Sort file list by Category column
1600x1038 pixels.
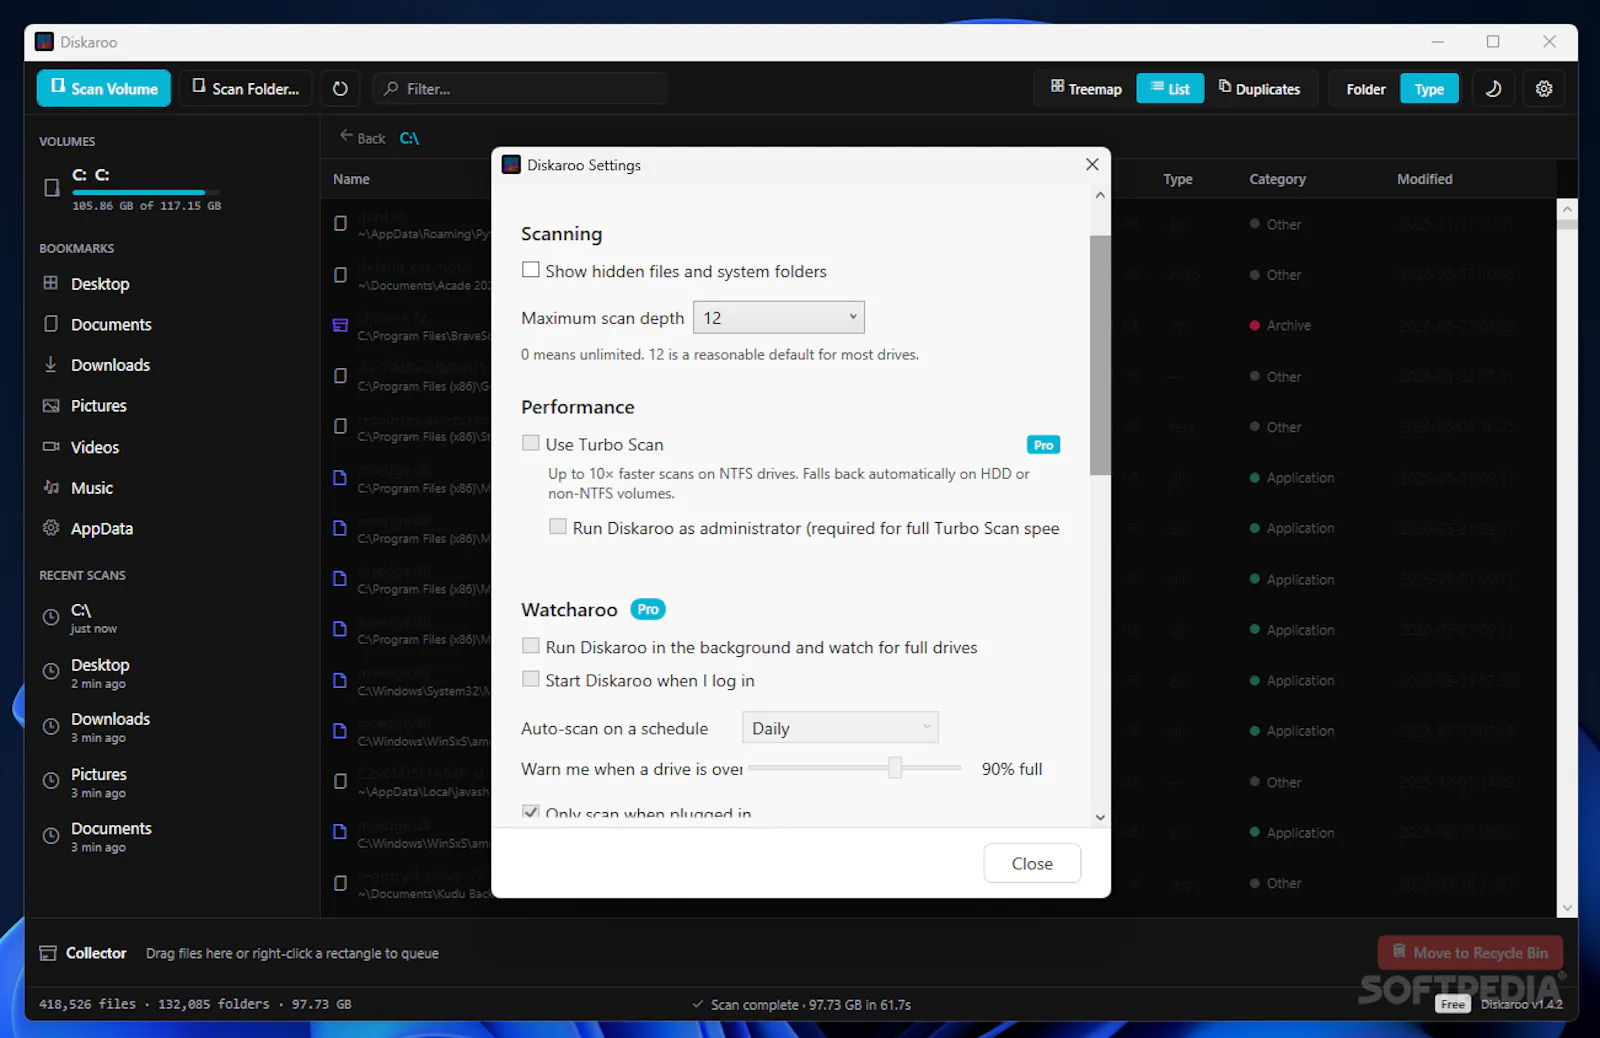[x=1277, y=179]
